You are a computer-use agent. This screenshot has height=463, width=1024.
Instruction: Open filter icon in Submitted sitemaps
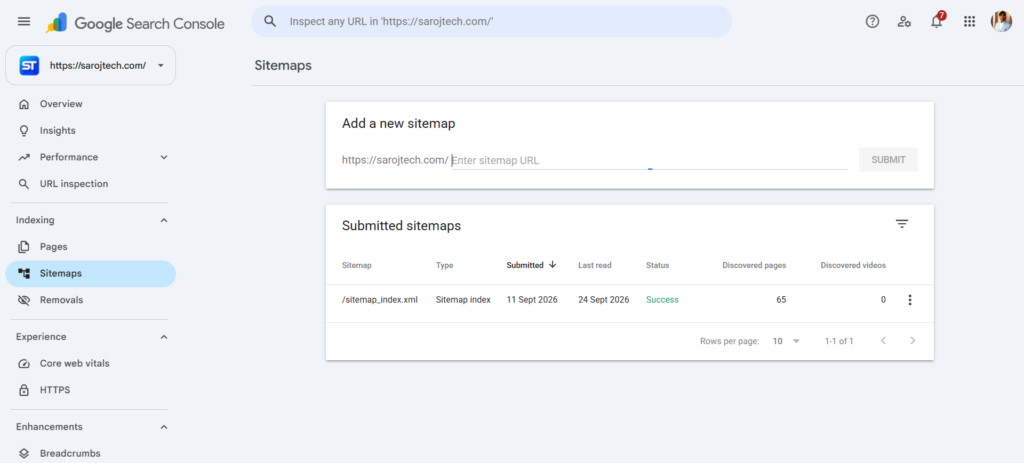[902, 224]
